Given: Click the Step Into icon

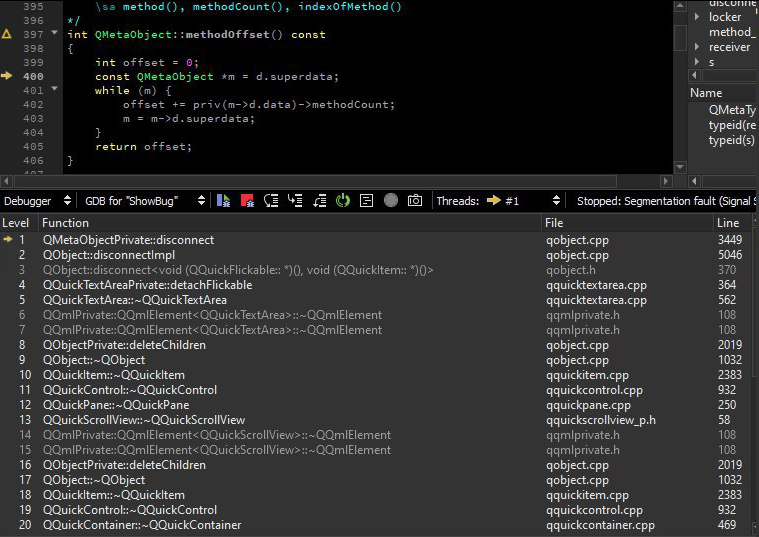Looking at the screenshot, I should coord(295,201).
